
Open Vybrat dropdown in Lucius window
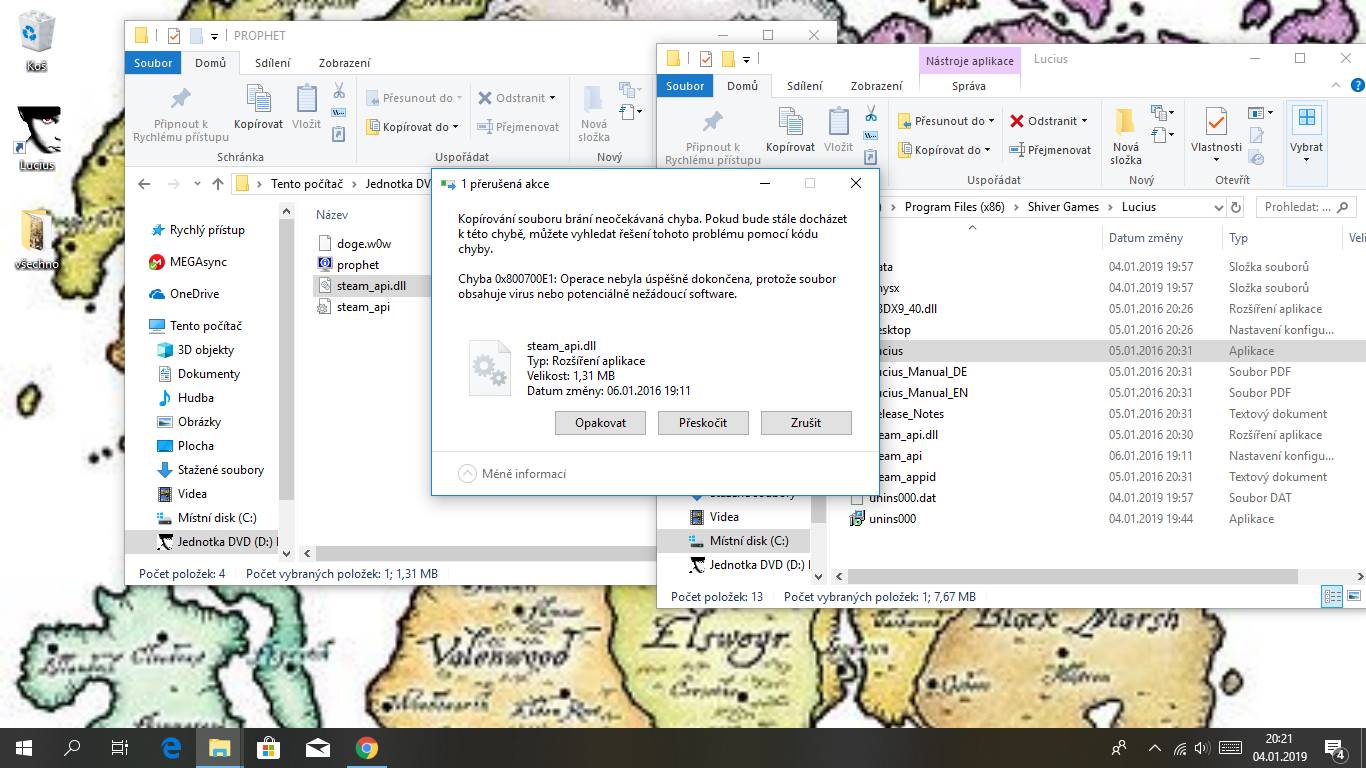tap(1306, 137)
